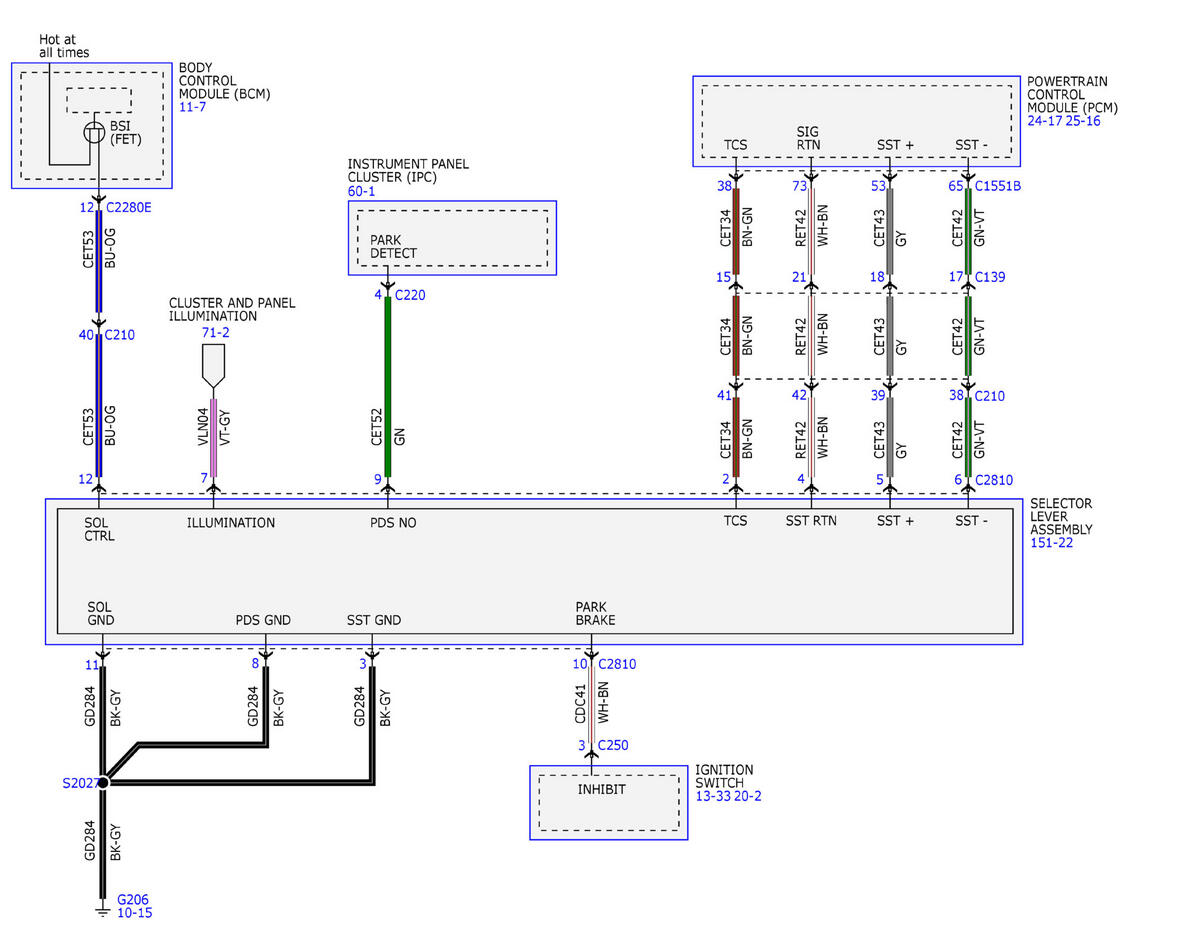1200x927 pixels.
Task: Select connector label C250 above Ignition Switch
Action: tap(614, 745)
